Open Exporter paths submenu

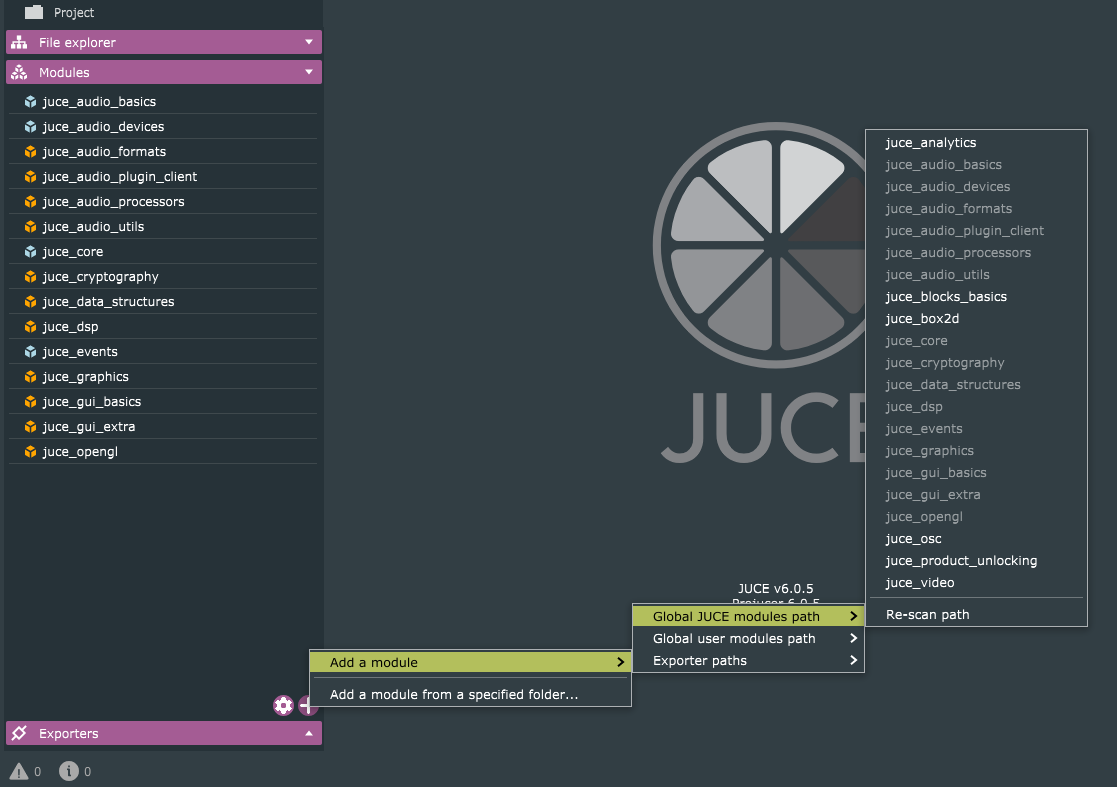(748, 661)
